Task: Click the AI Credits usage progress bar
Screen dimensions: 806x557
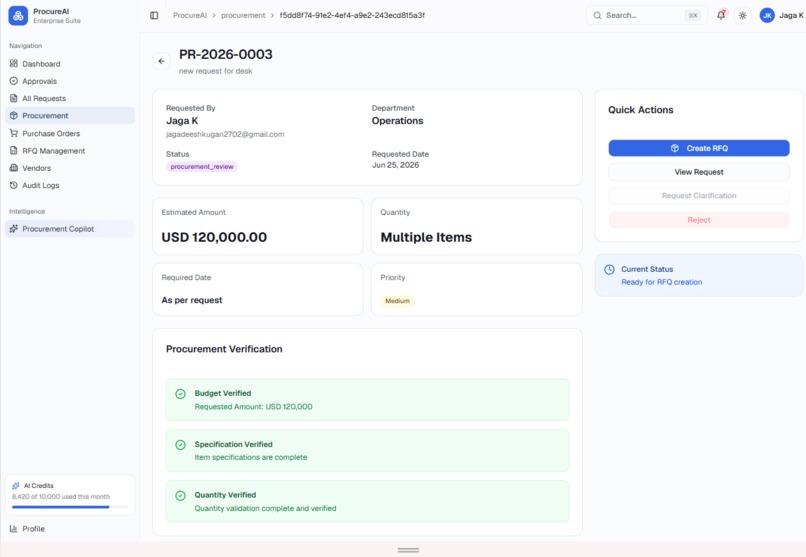Action: [x=70, y=507]
